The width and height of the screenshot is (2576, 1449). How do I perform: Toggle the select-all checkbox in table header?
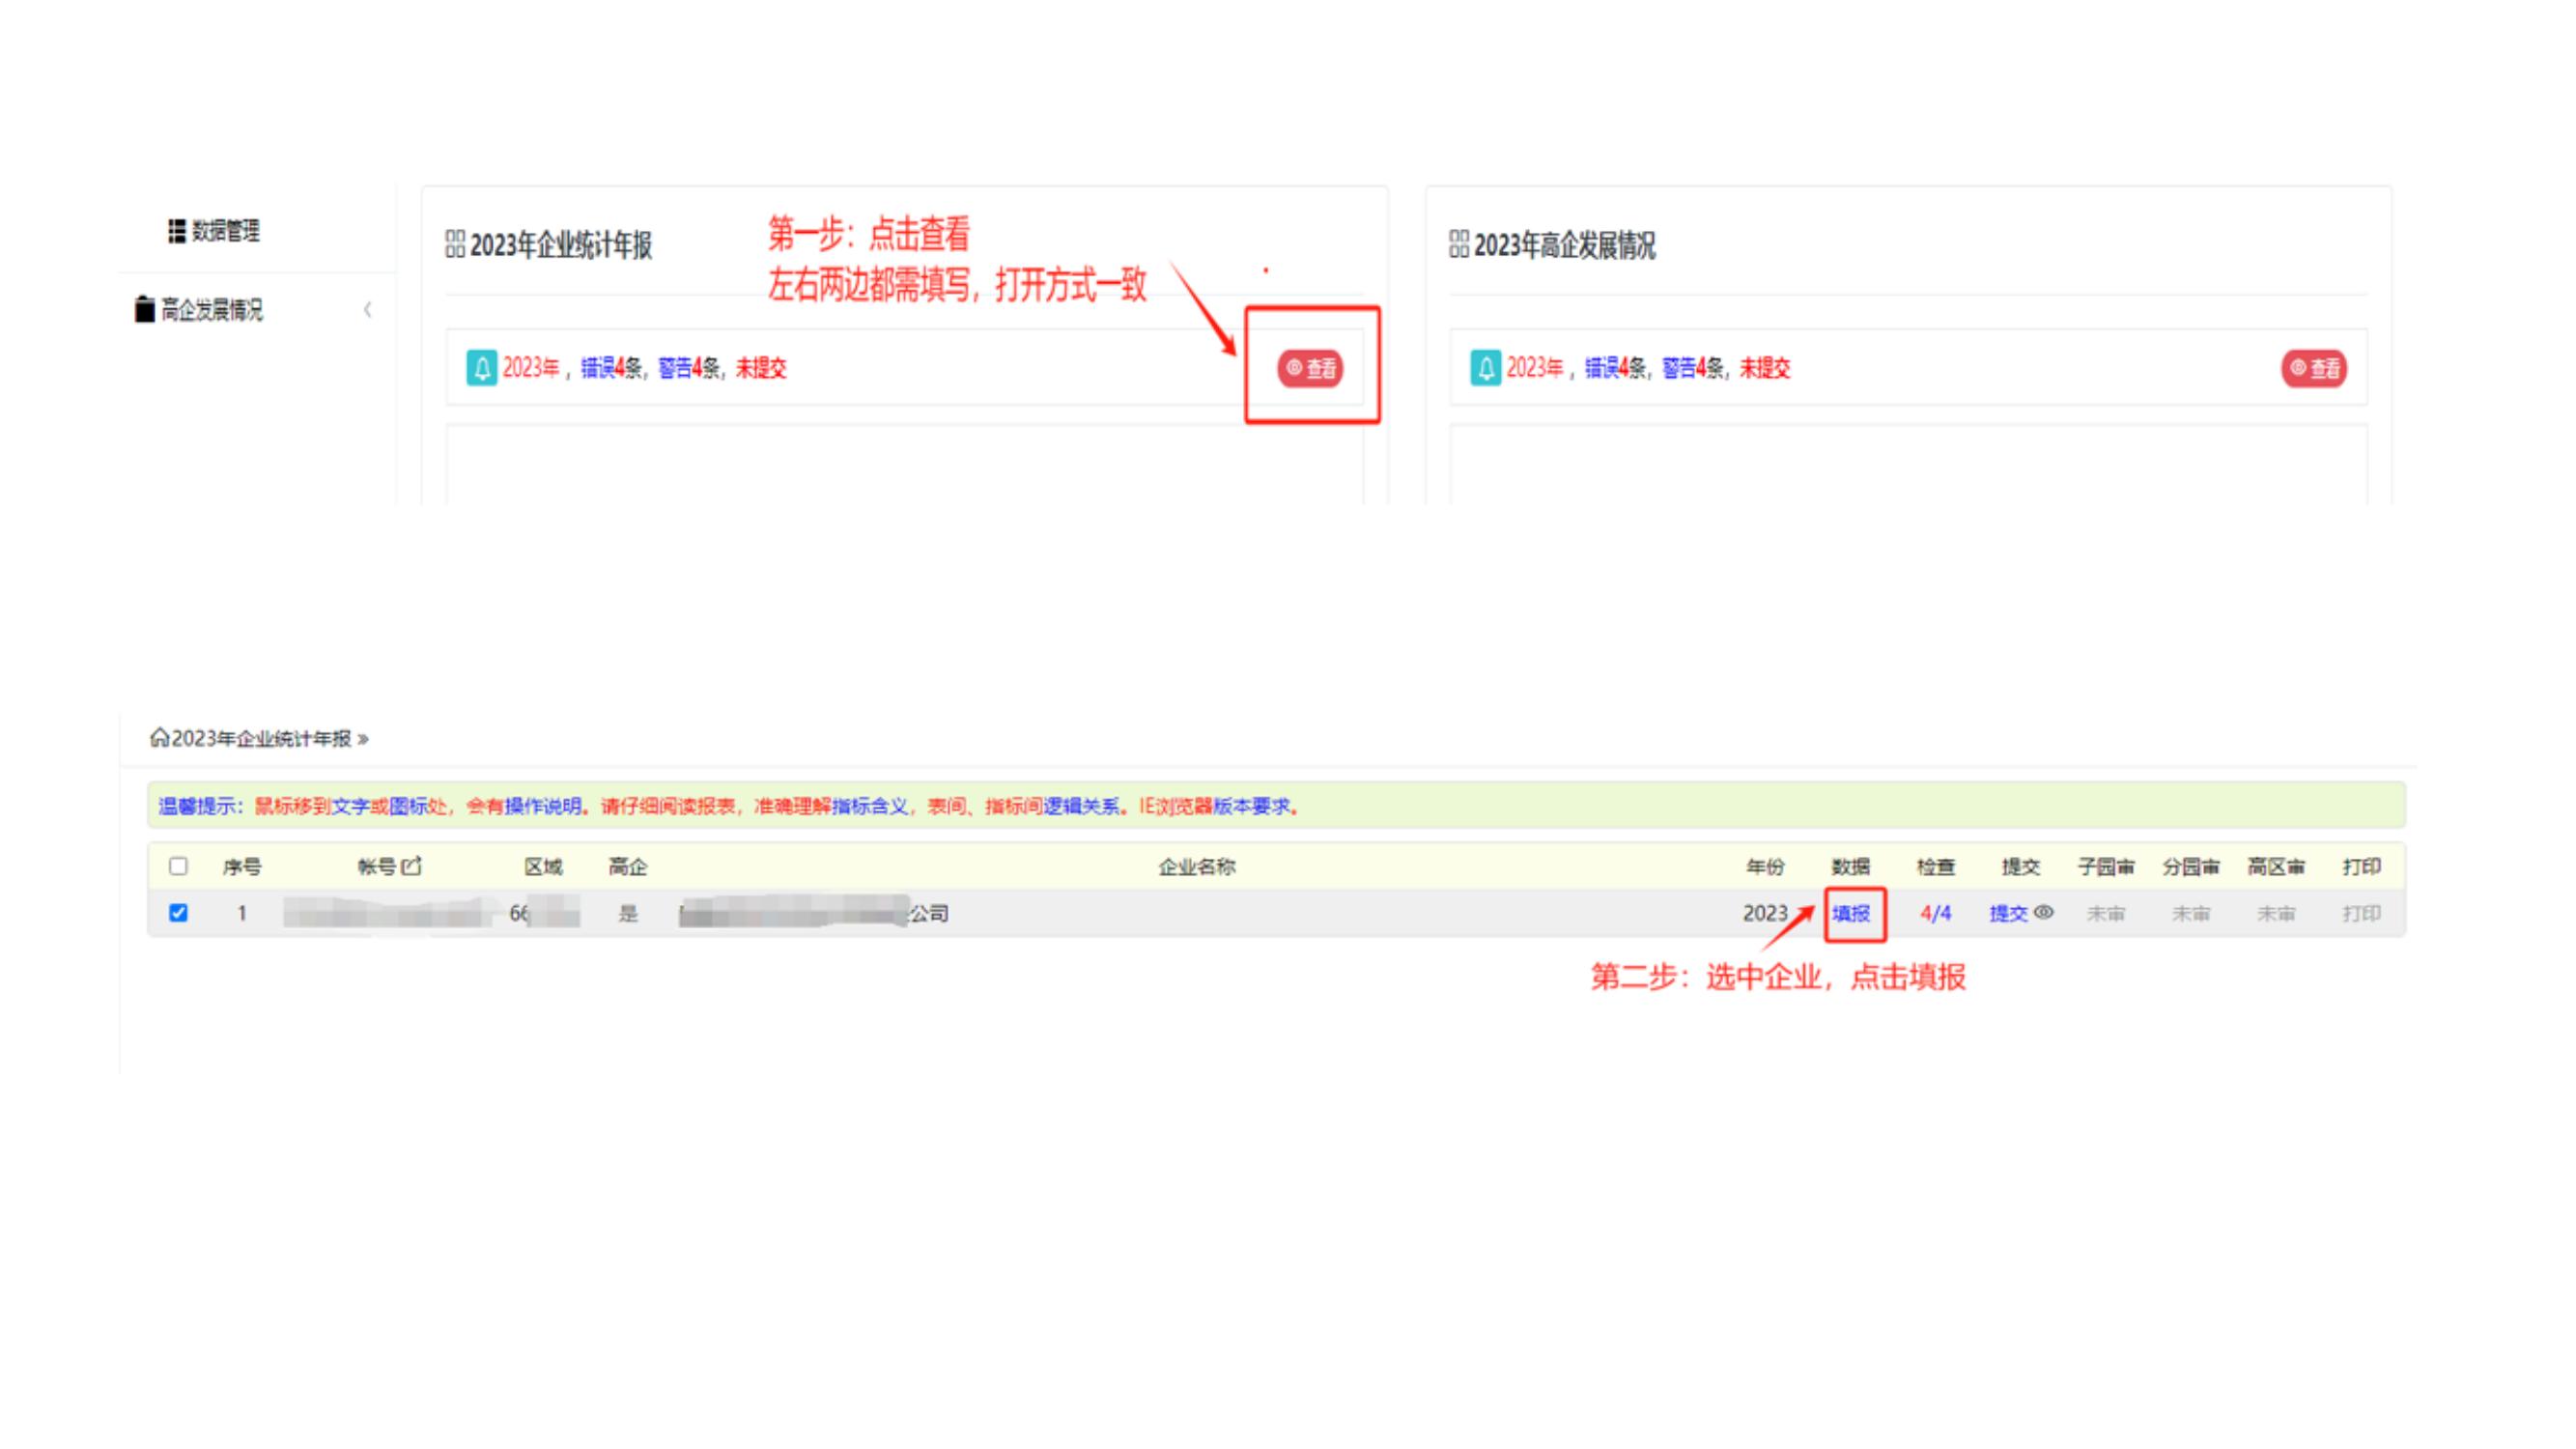click(x=178, y=866)
